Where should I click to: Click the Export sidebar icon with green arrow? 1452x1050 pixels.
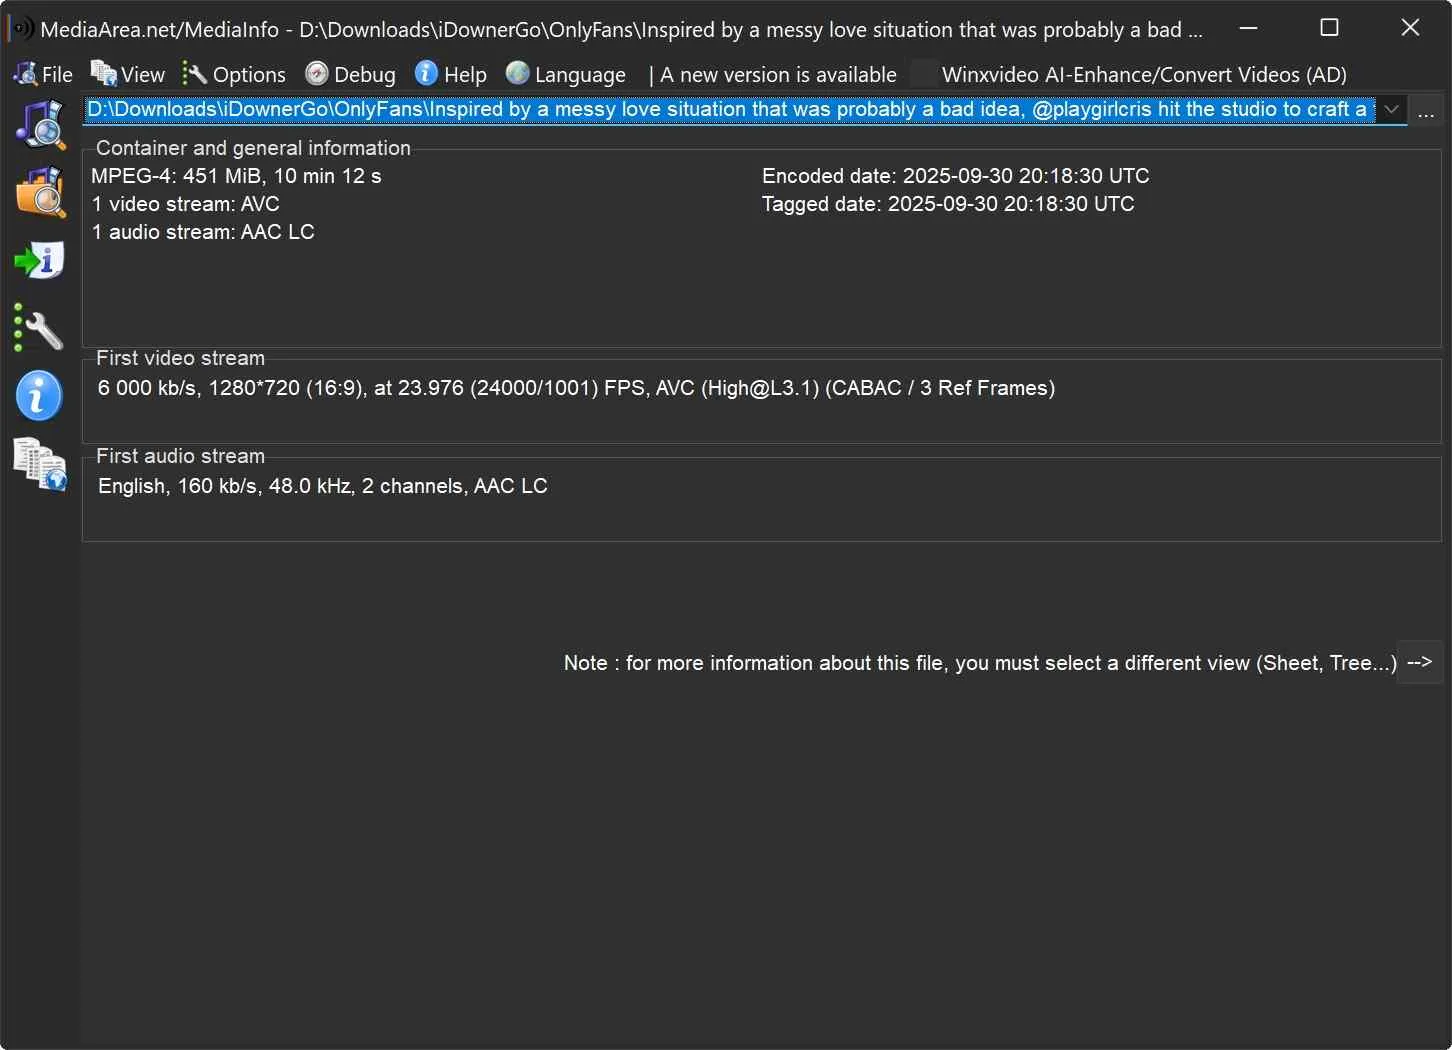tap(40, 261)
